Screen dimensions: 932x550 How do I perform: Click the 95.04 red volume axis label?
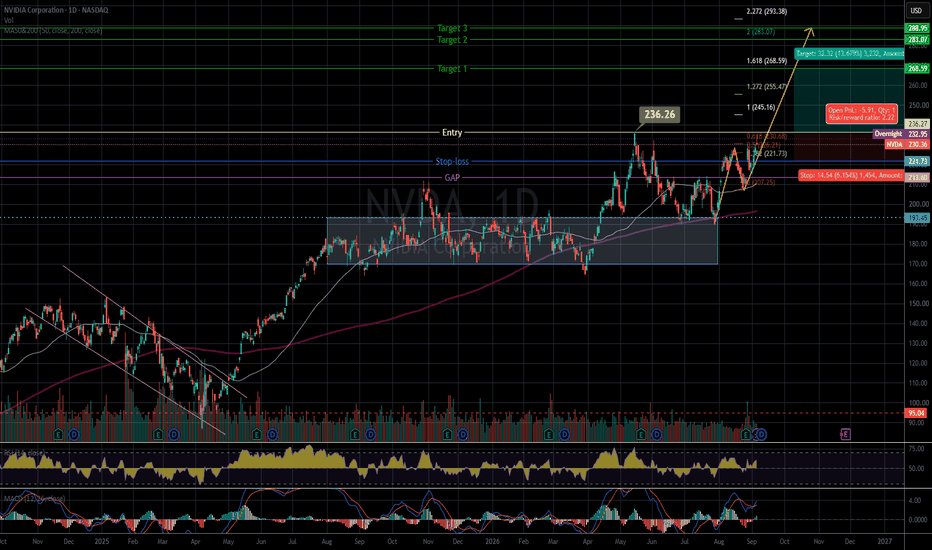(917, 413)
